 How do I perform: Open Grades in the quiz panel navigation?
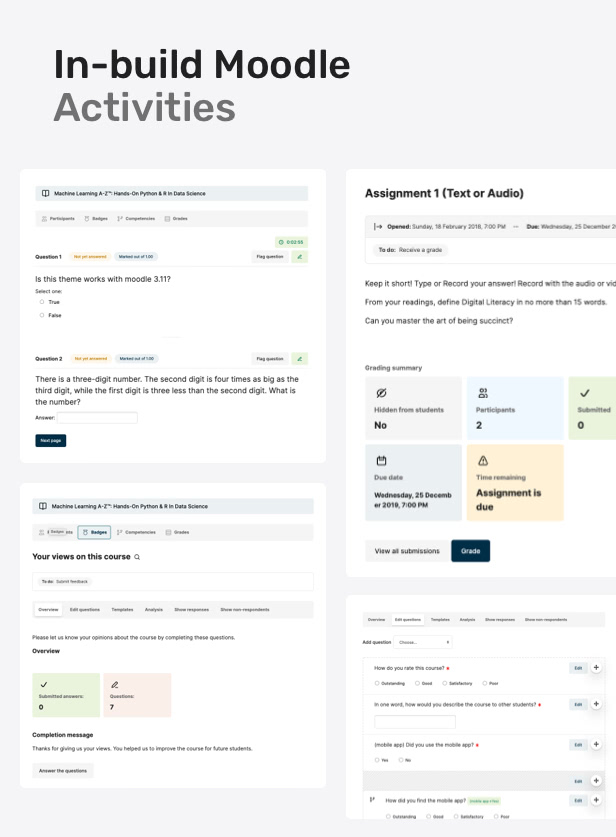(x=176, y=219)
